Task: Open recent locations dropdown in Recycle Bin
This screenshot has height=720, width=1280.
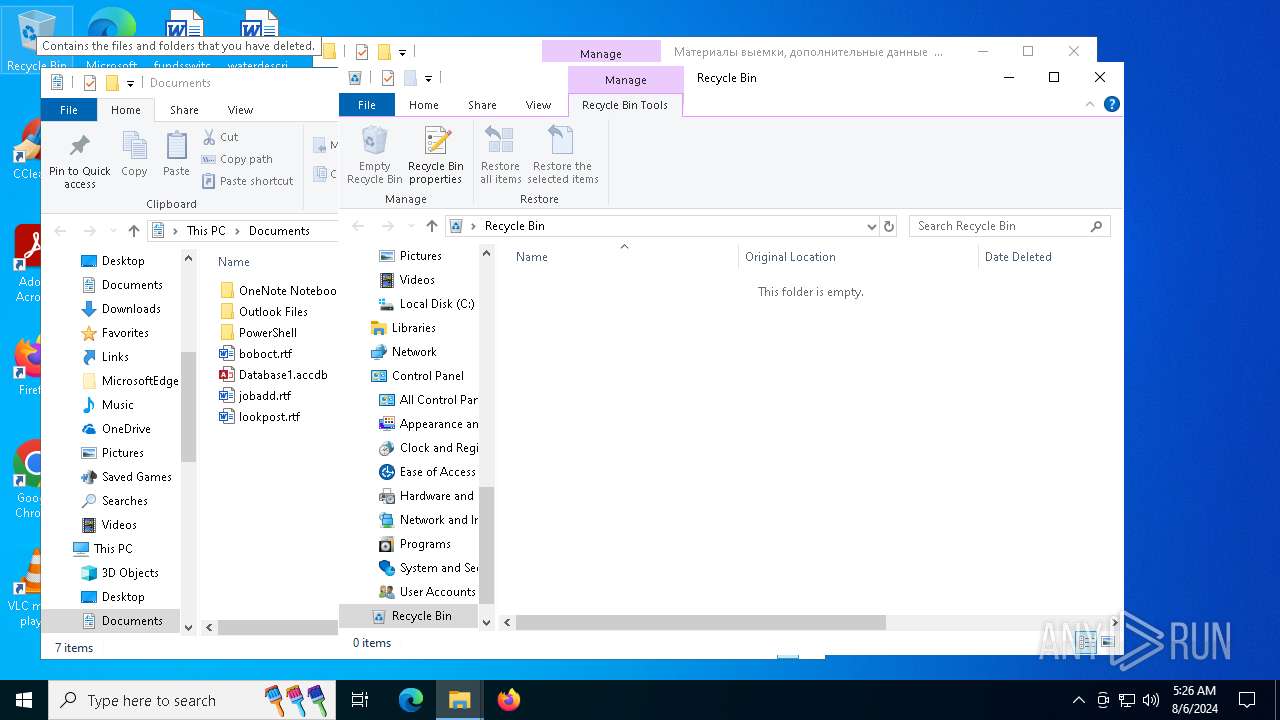Action: [411, 227]
